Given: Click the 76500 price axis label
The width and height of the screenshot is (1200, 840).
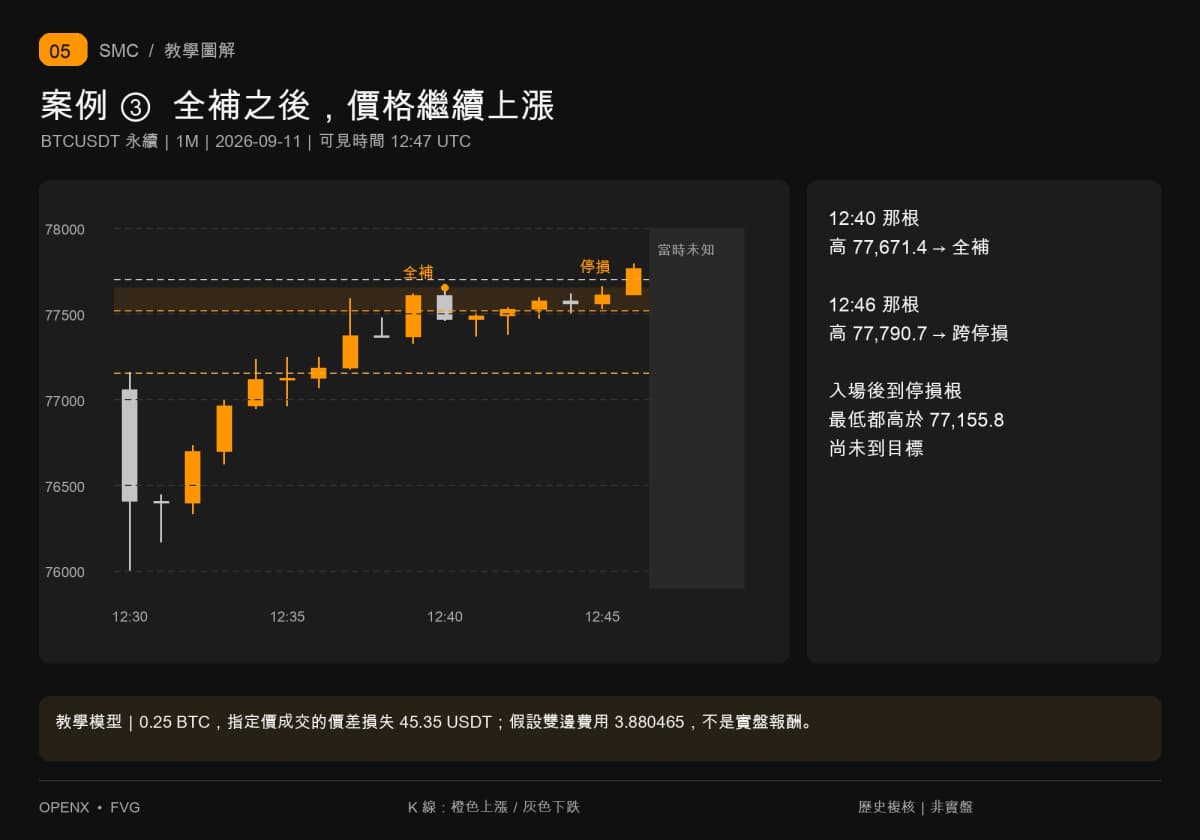Looking at the screenshot, I should (65, 487).
